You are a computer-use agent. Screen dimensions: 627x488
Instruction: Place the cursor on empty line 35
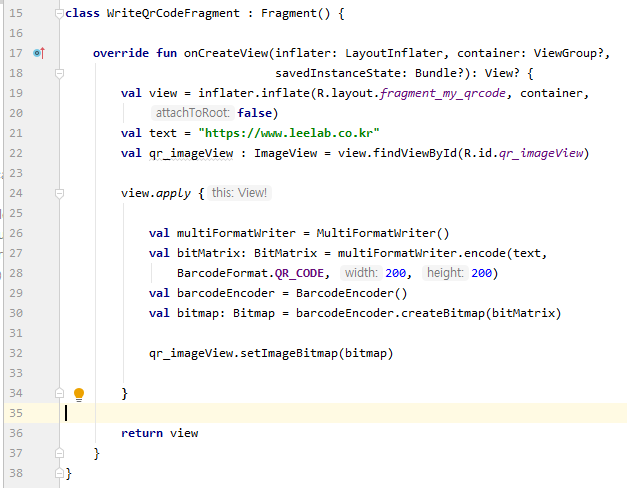point(300,413)
